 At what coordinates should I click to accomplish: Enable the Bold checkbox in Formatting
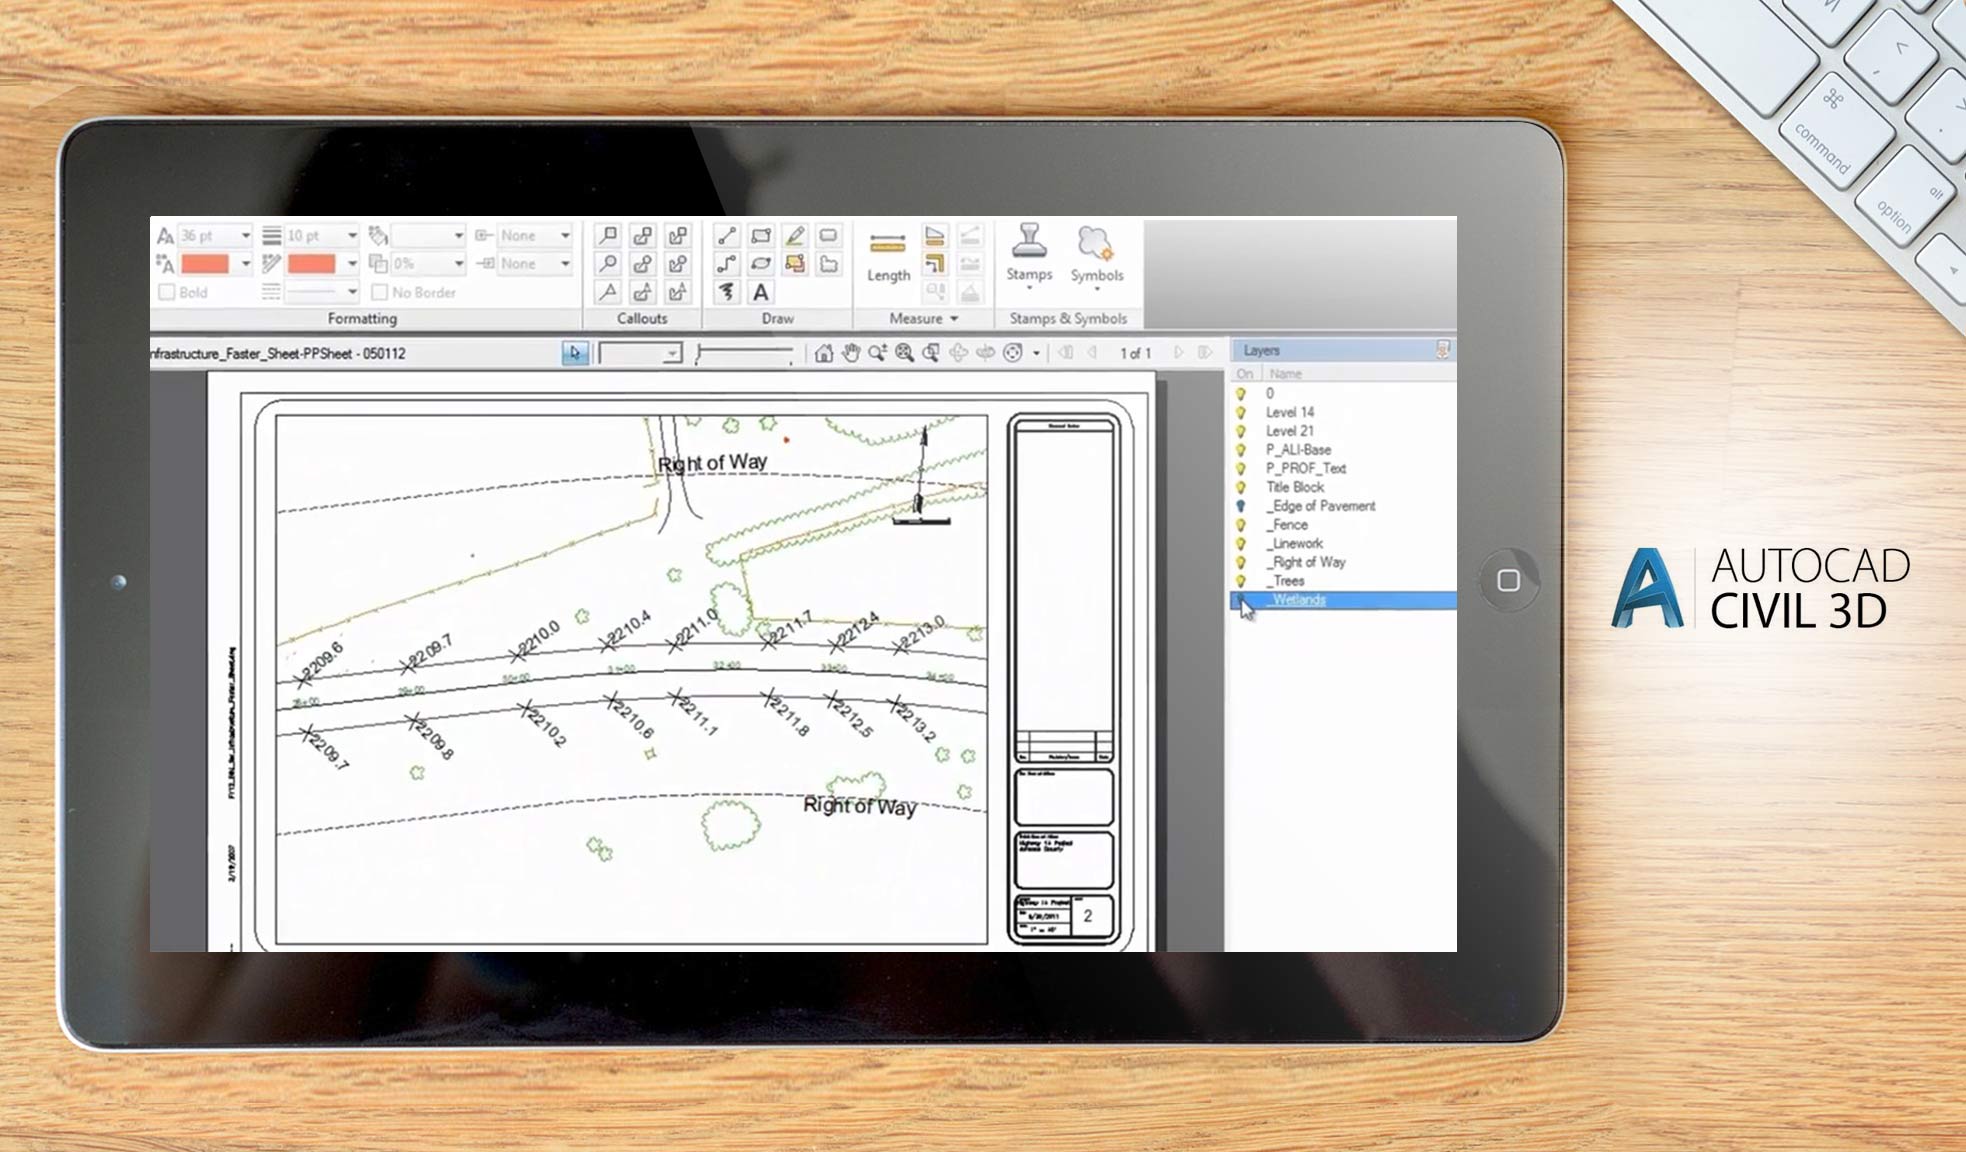[166, 292]
